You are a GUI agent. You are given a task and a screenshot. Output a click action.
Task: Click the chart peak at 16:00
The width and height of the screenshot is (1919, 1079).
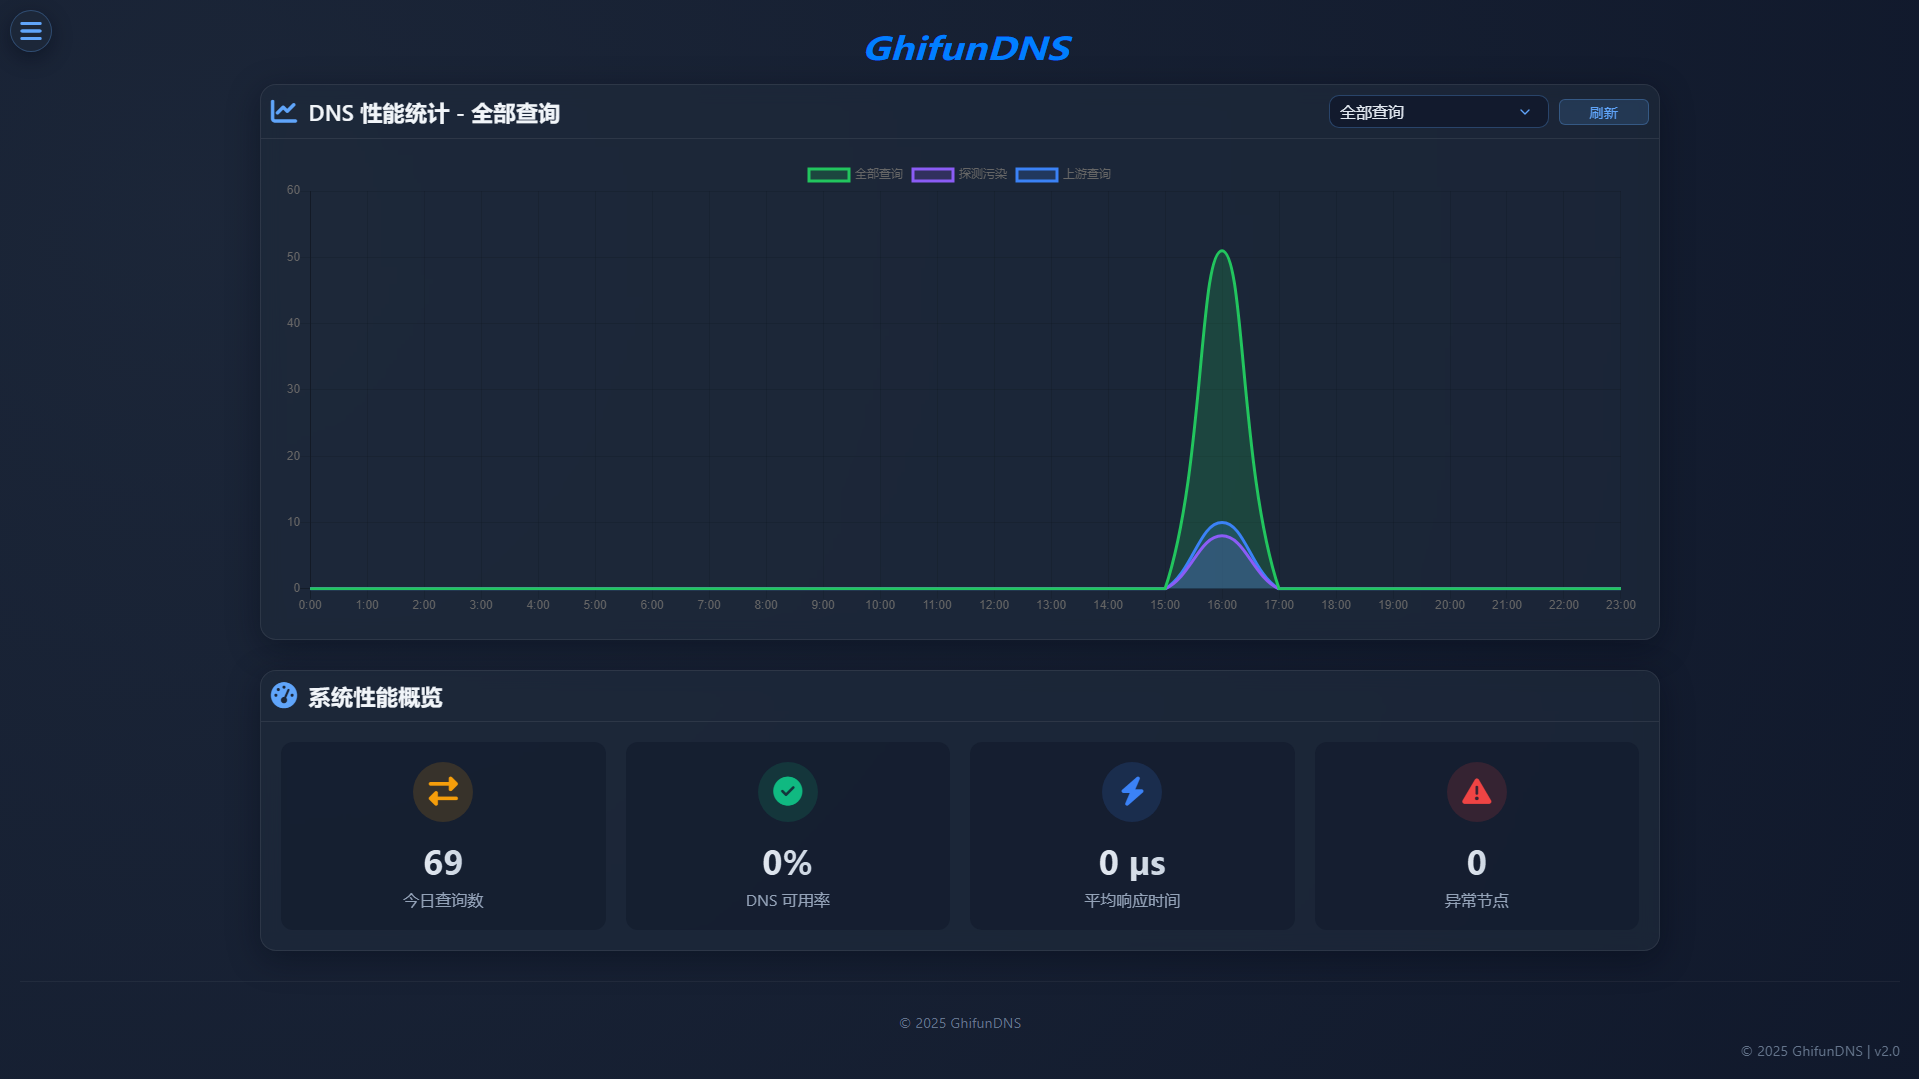[x=1222, y=252]
